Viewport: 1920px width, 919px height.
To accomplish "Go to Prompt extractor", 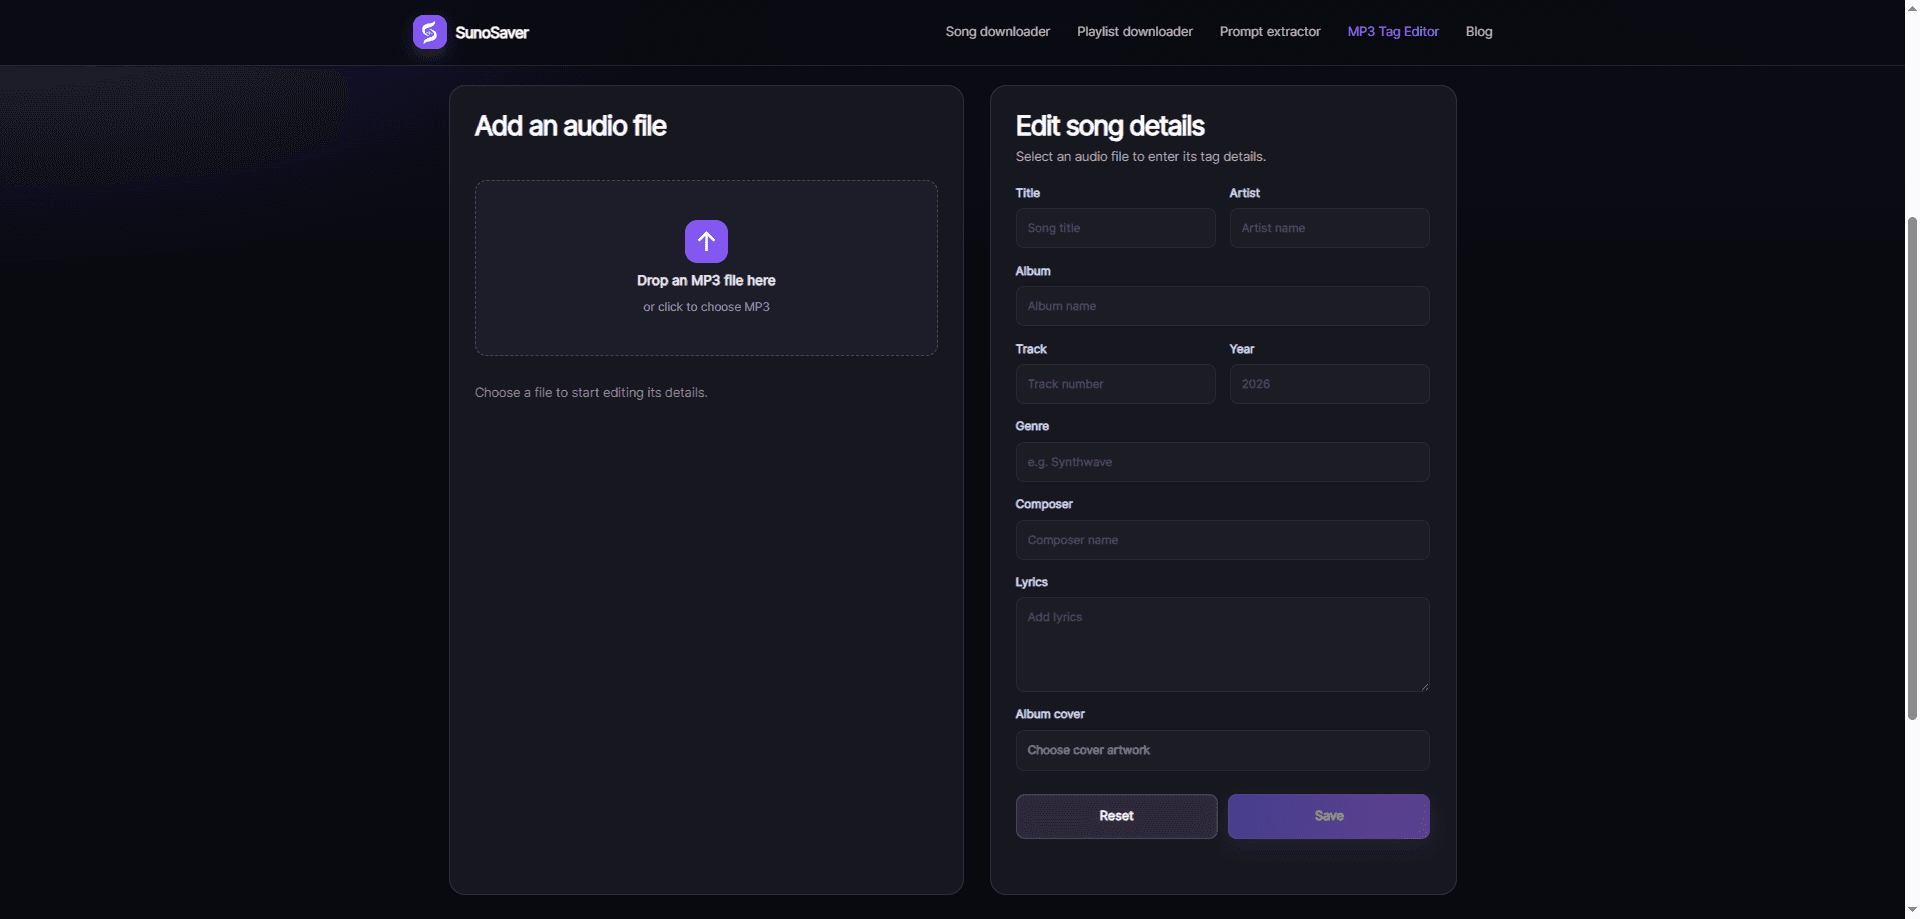I will click(1270, 32).
